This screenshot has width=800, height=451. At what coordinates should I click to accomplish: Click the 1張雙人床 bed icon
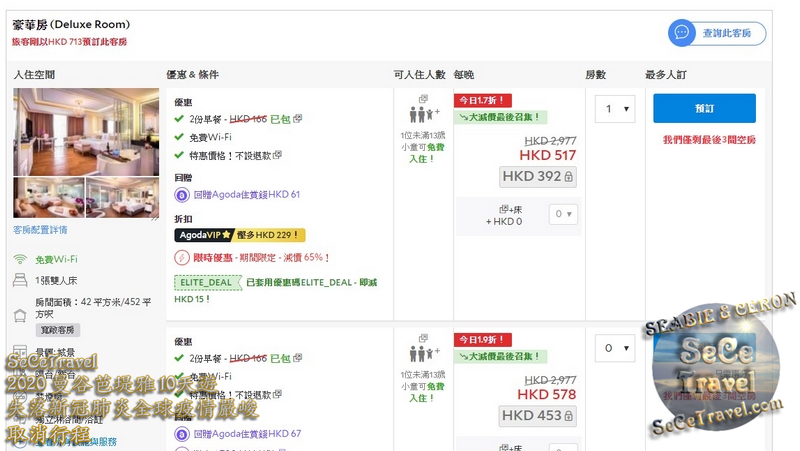click(x=20, y=280)
